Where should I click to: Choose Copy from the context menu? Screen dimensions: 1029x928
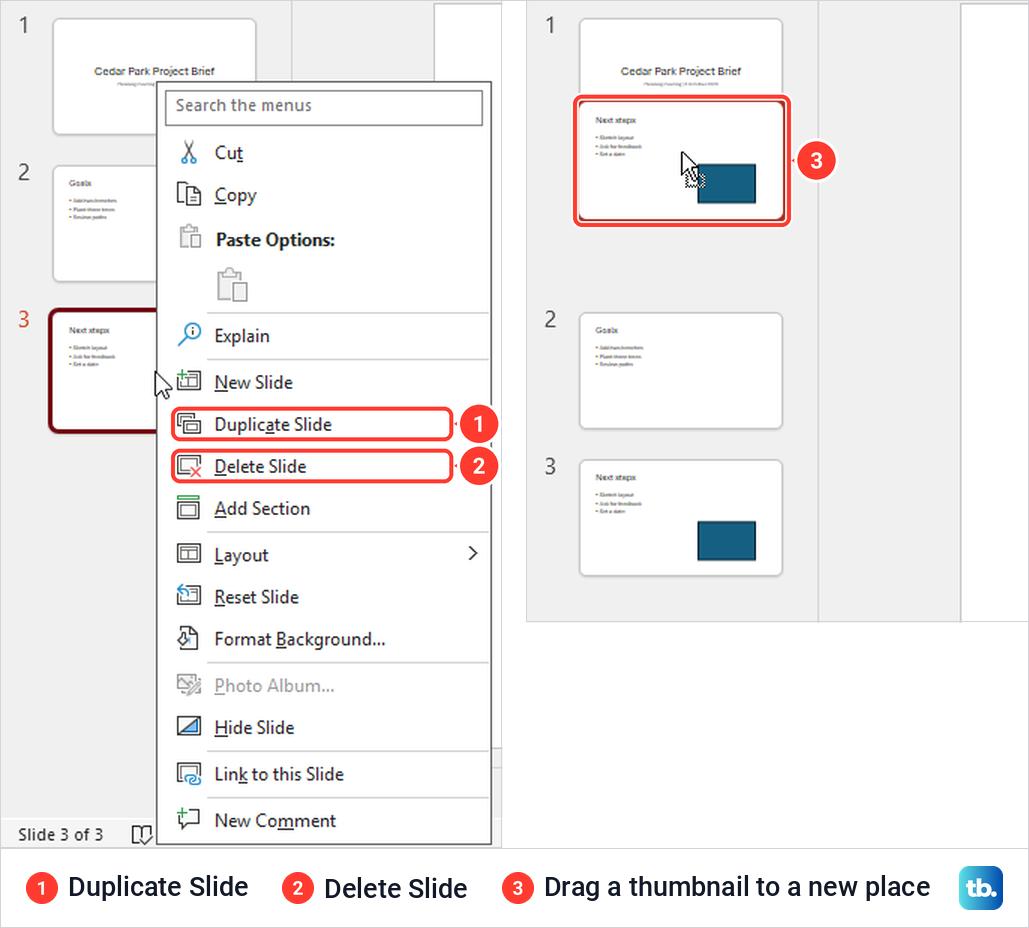(x=325, y=195)
